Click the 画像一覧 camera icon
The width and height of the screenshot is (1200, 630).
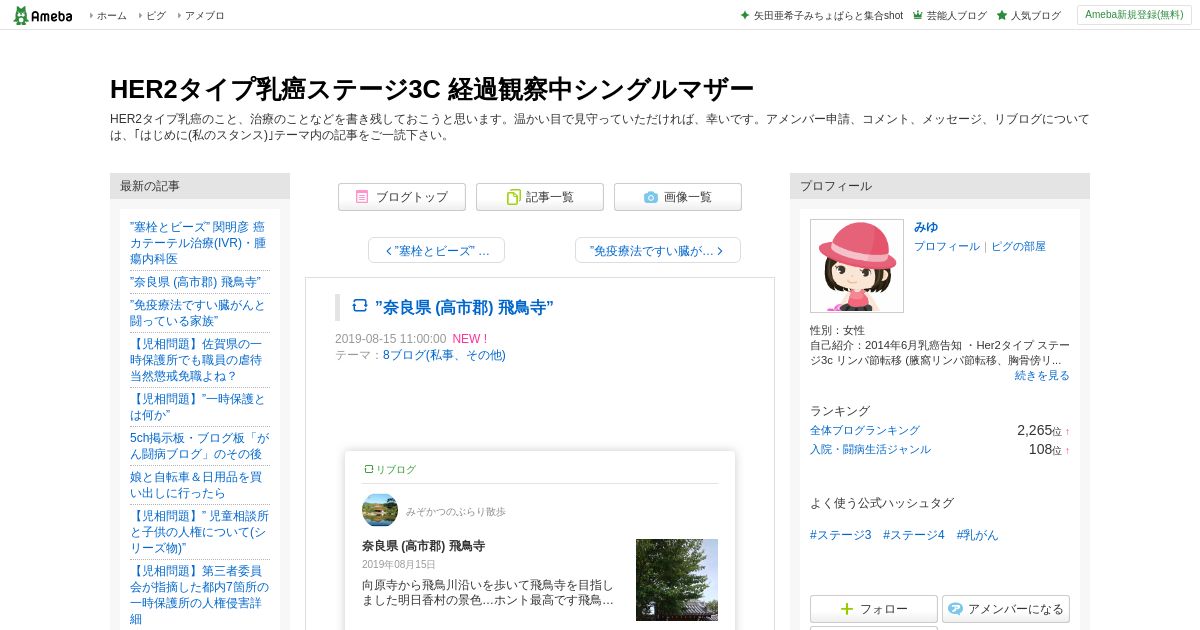click(x=651, y=197)
